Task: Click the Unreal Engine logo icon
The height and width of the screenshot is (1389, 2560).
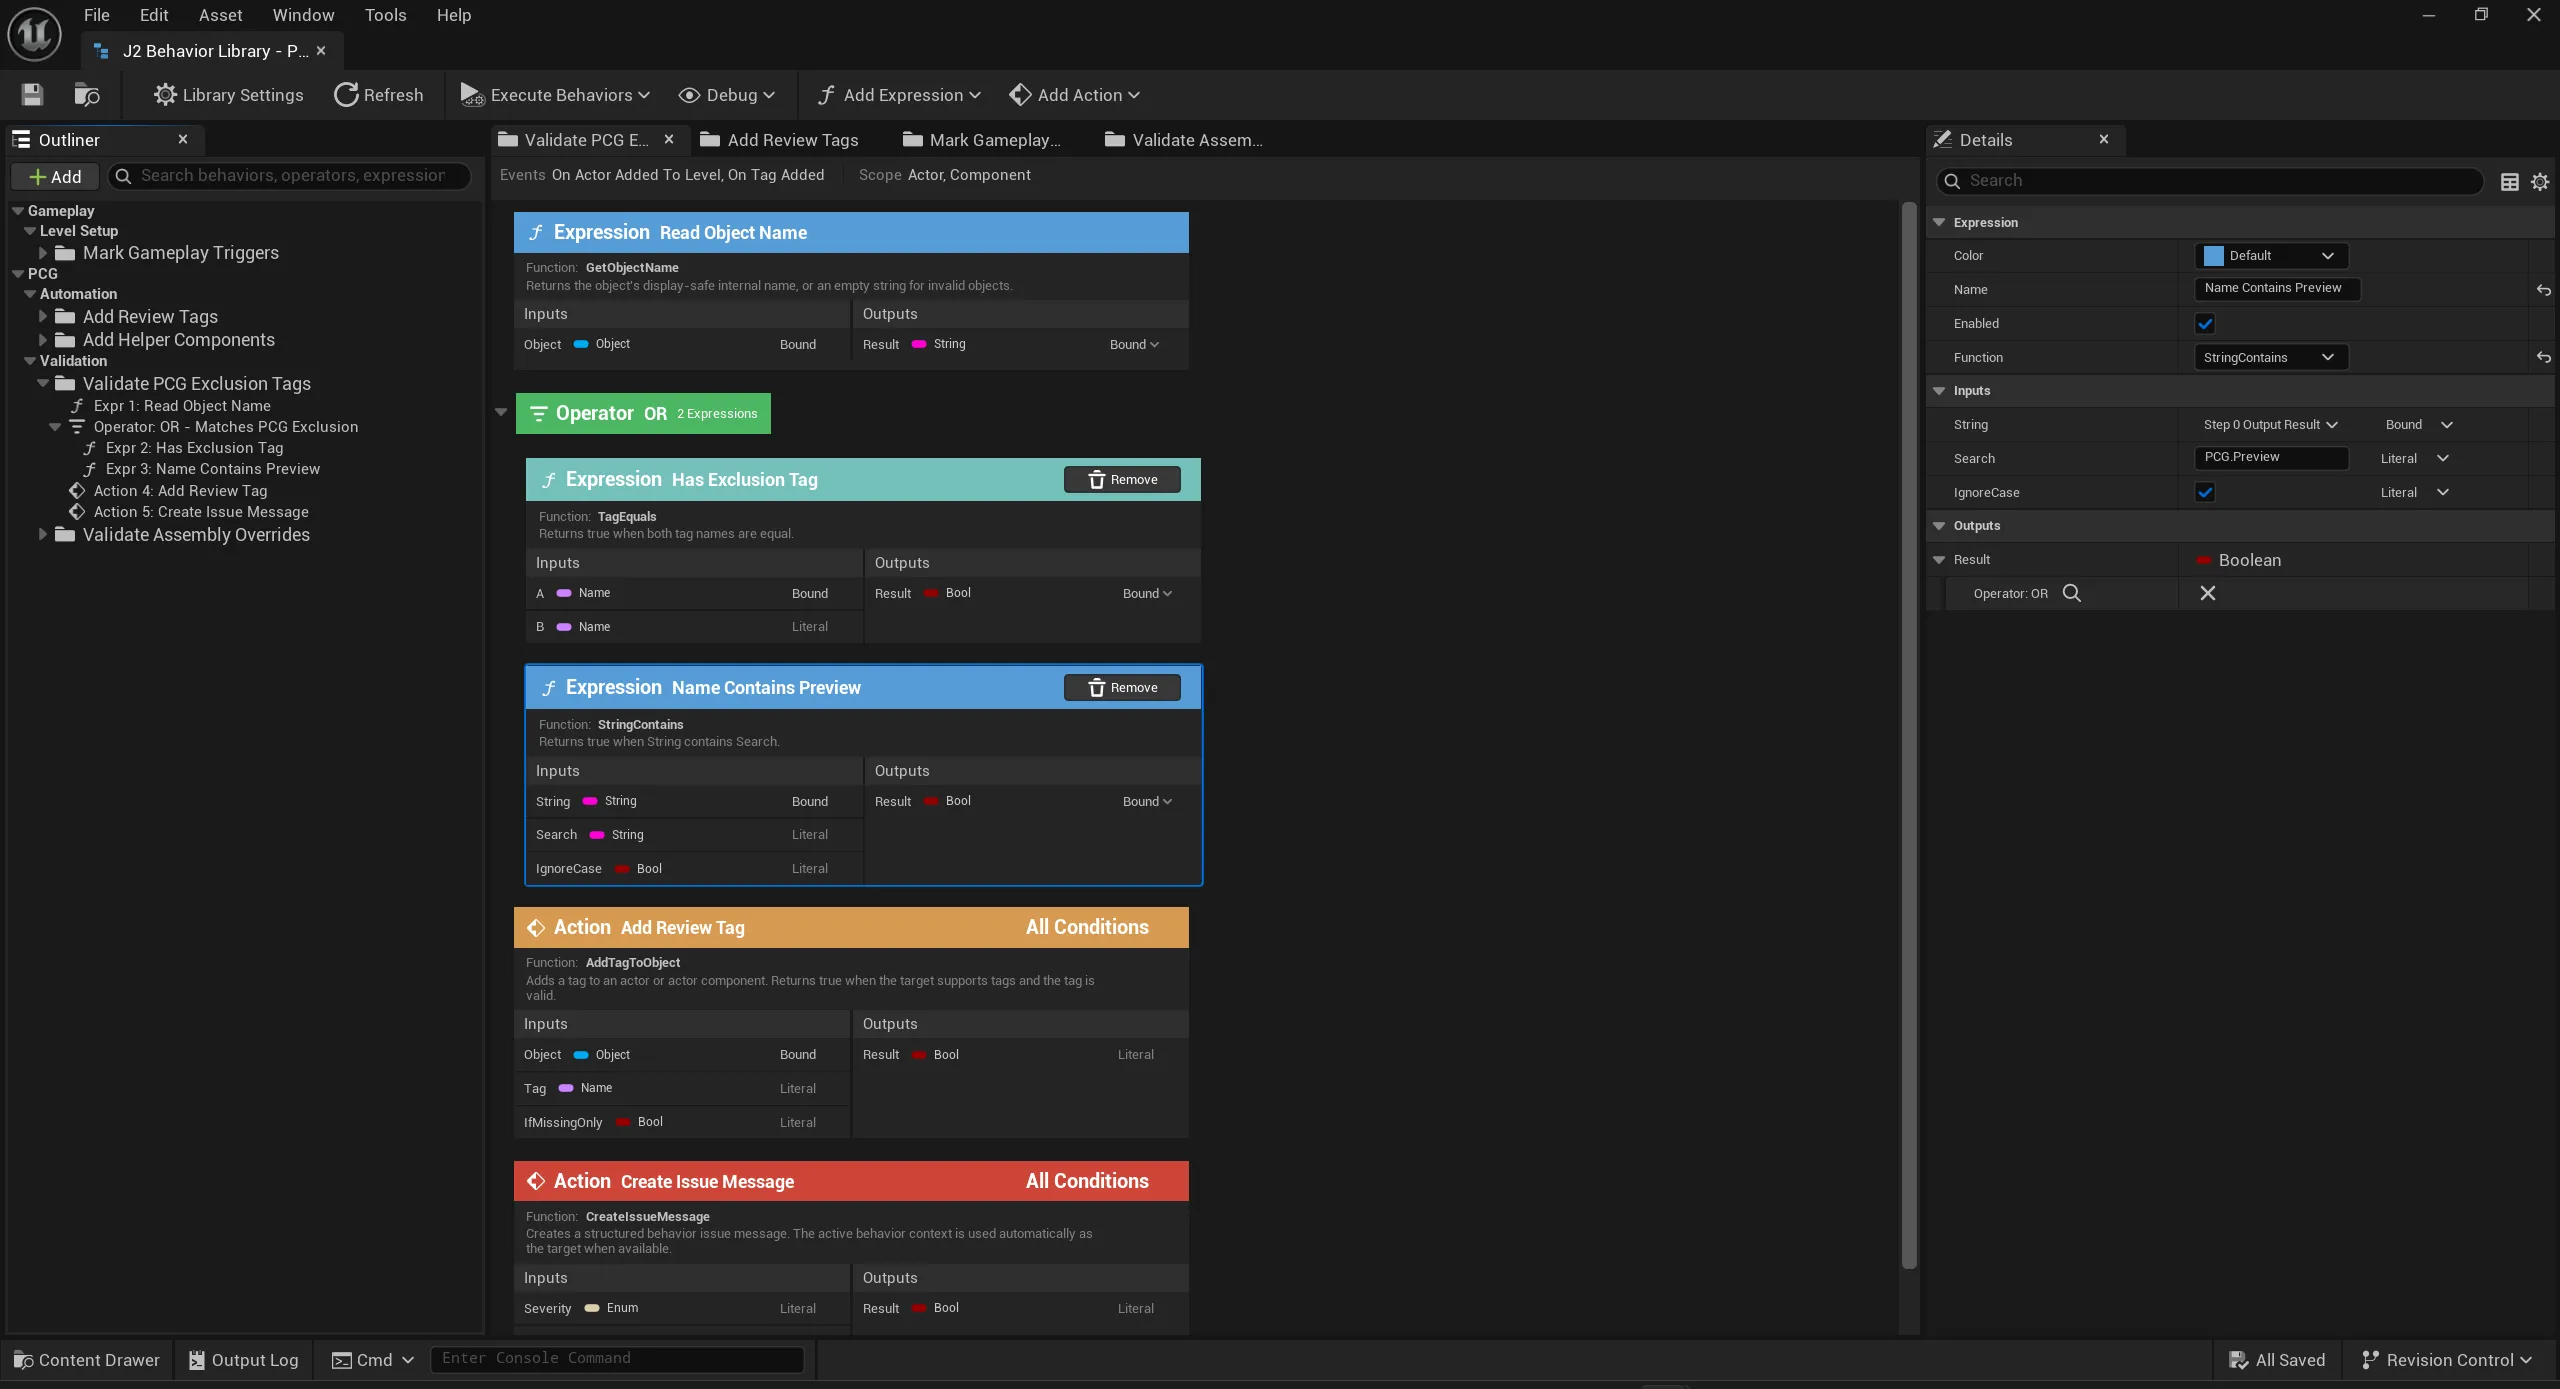Action: click(x=34, y=34)
